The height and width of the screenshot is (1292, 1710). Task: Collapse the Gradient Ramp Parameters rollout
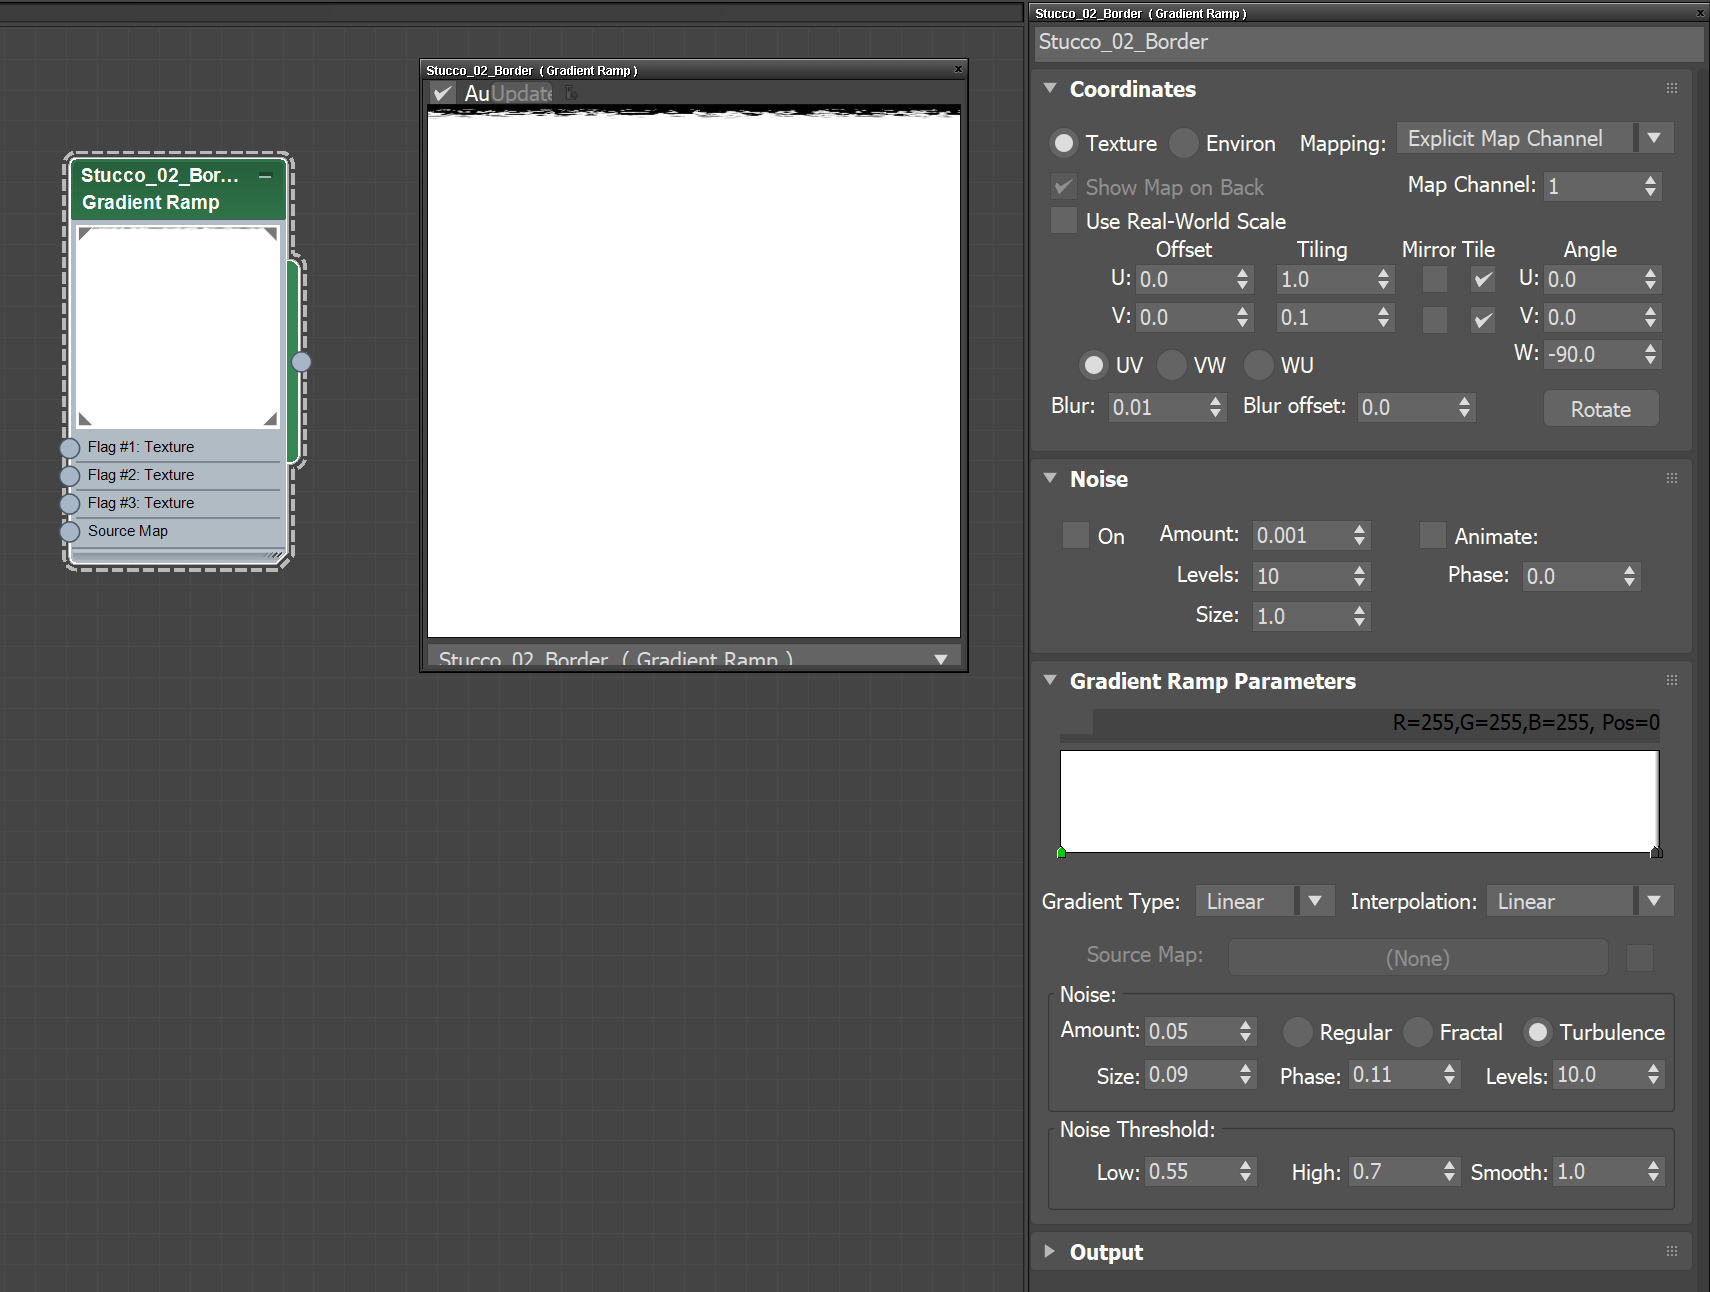[x=1050, y=681]
